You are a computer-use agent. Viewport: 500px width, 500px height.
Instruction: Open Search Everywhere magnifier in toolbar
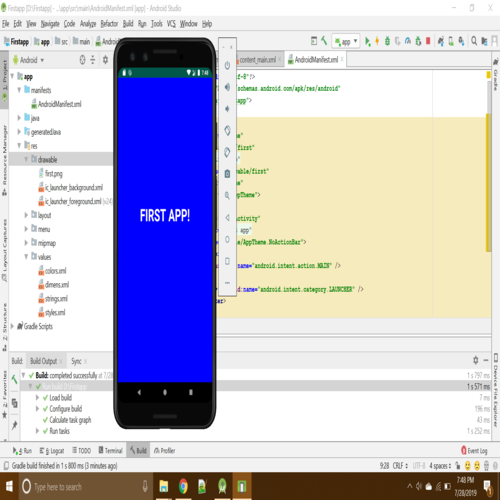tap(474, 41)
